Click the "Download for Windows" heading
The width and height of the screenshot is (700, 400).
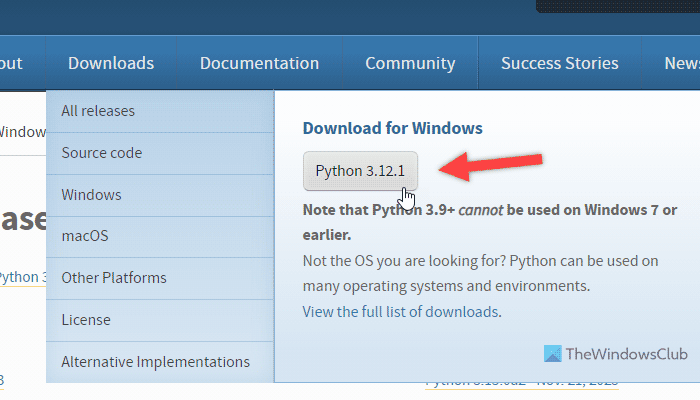[393, 128]
